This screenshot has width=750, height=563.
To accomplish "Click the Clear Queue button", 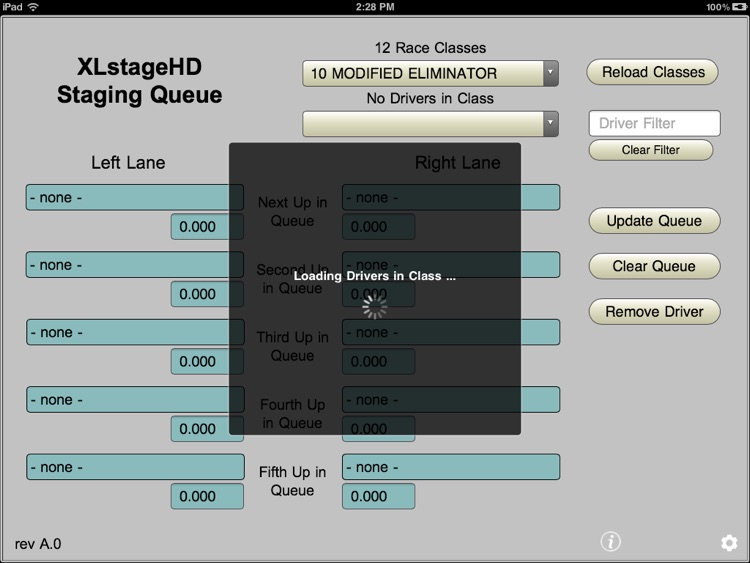I will [x=654, y=266].
